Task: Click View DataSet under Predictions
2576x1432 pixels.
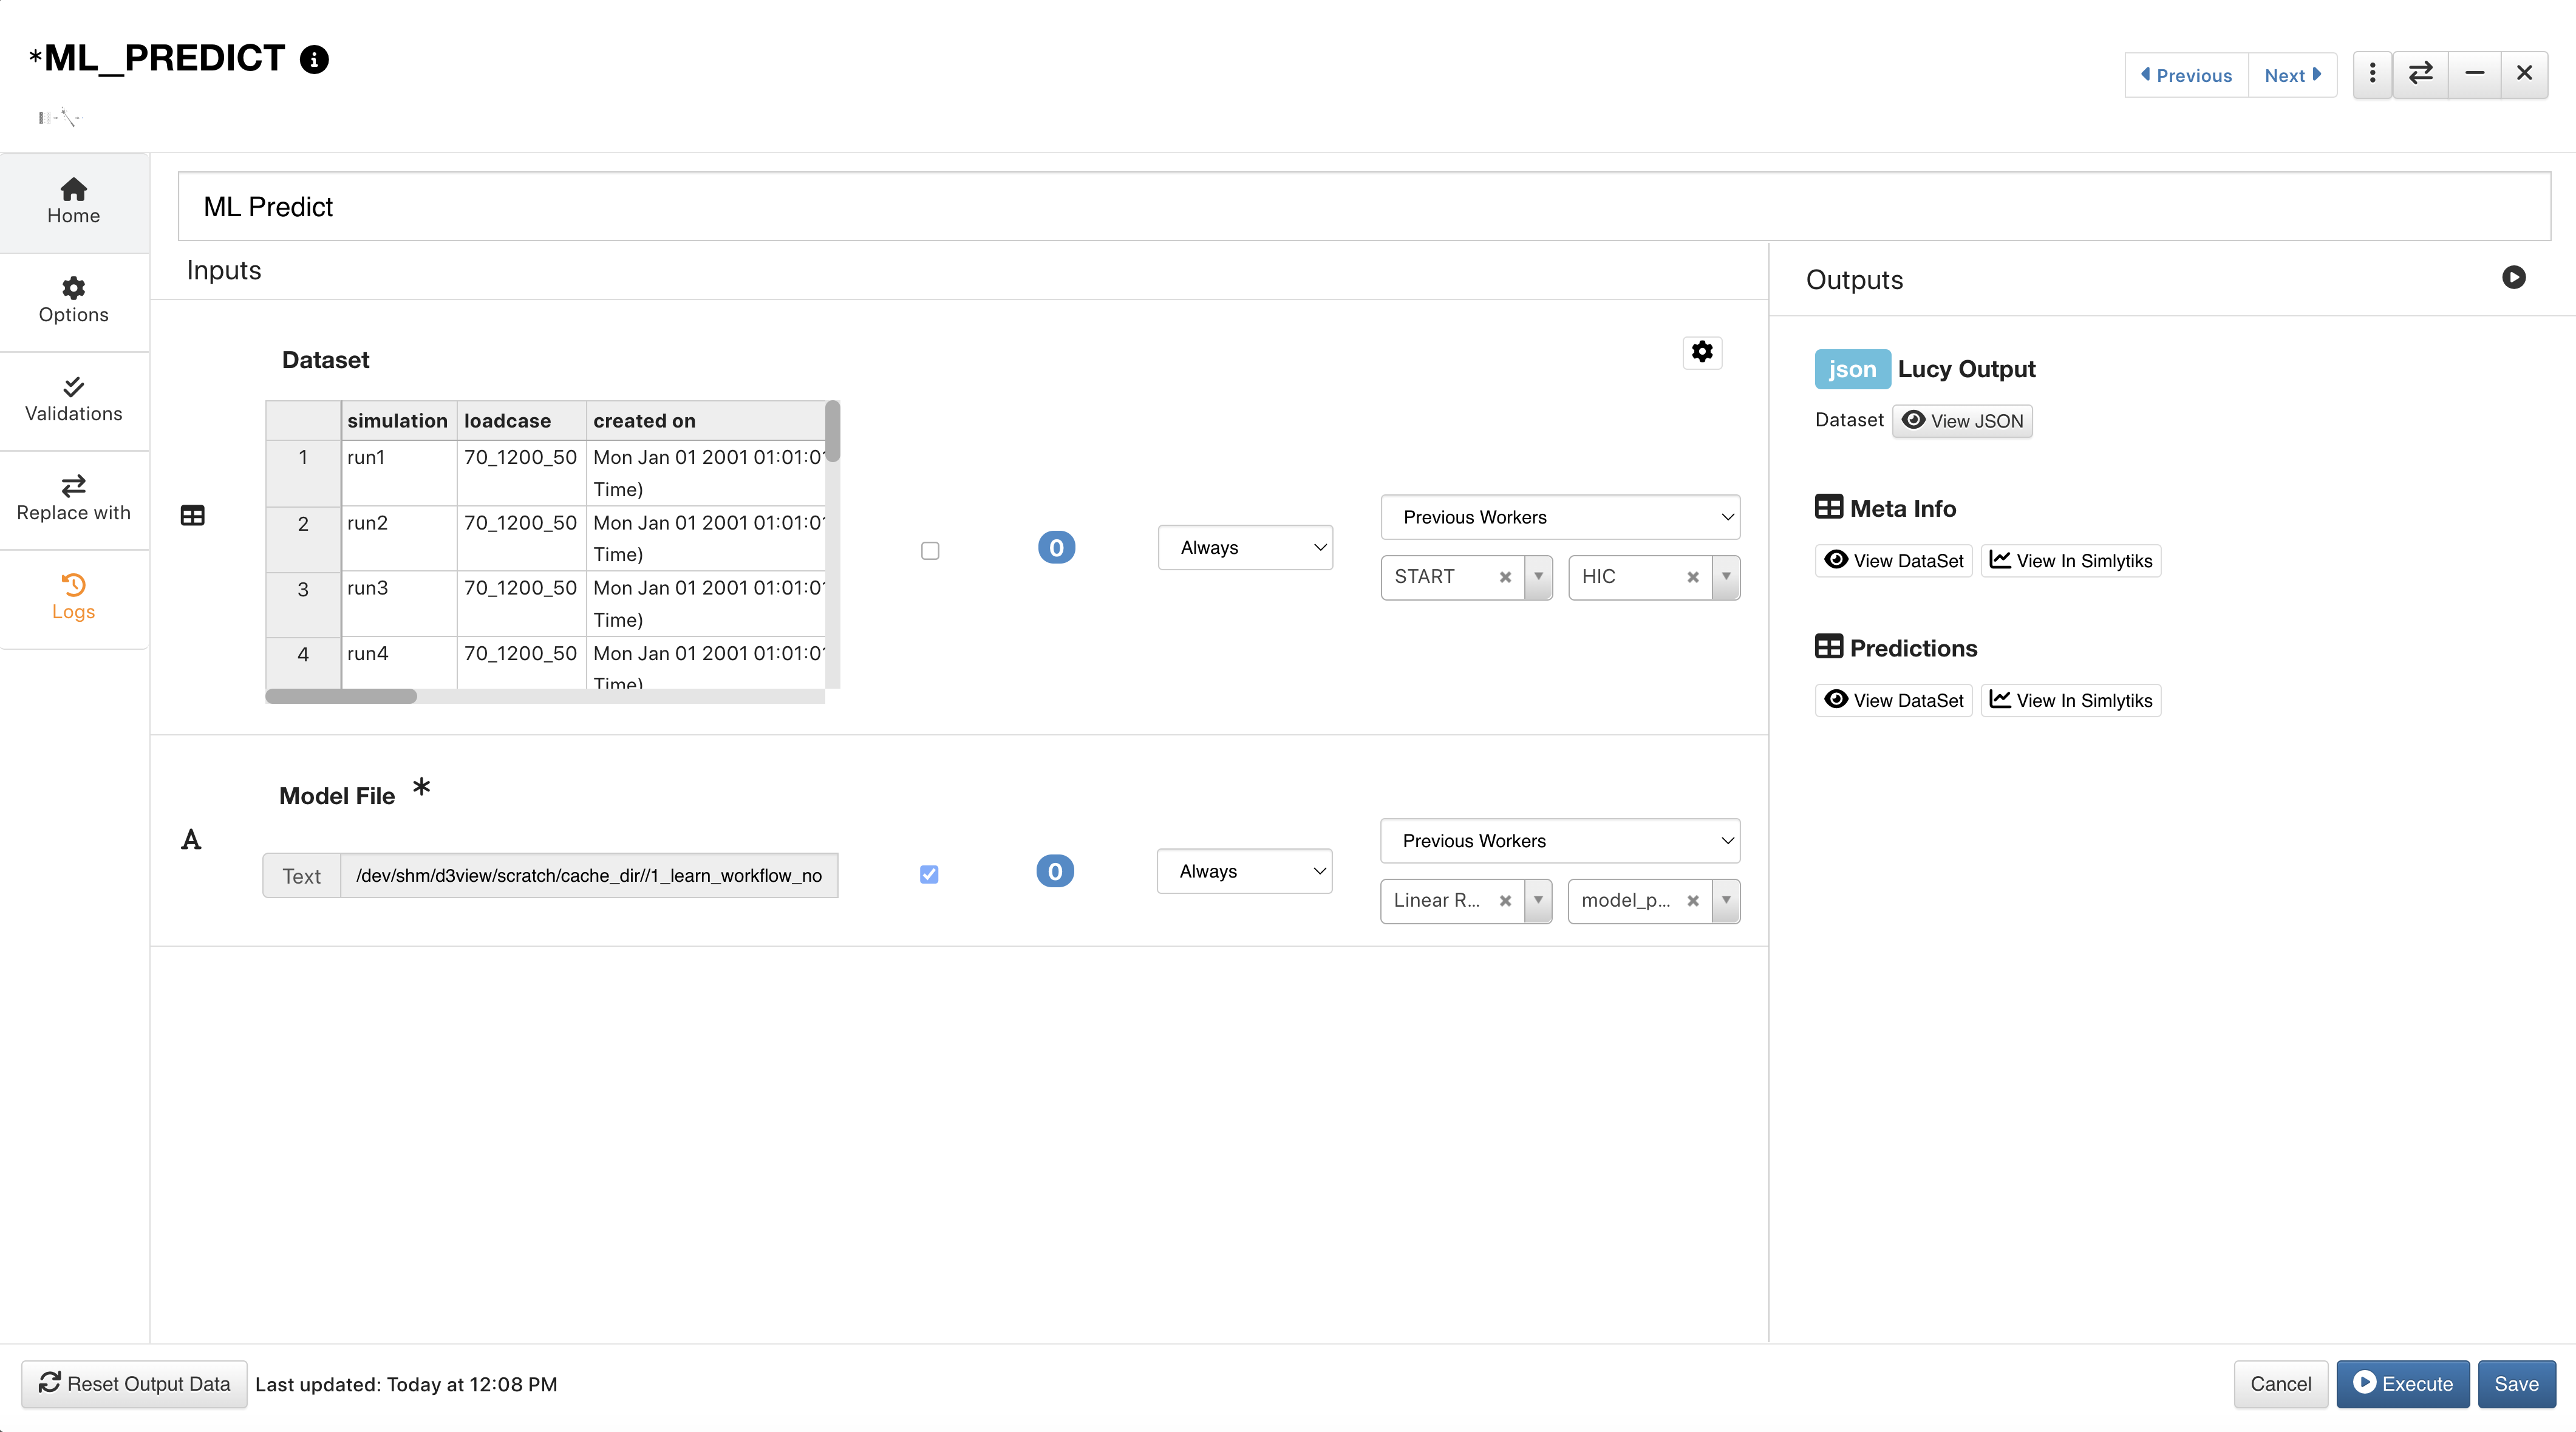Action: click(1893, 701)
